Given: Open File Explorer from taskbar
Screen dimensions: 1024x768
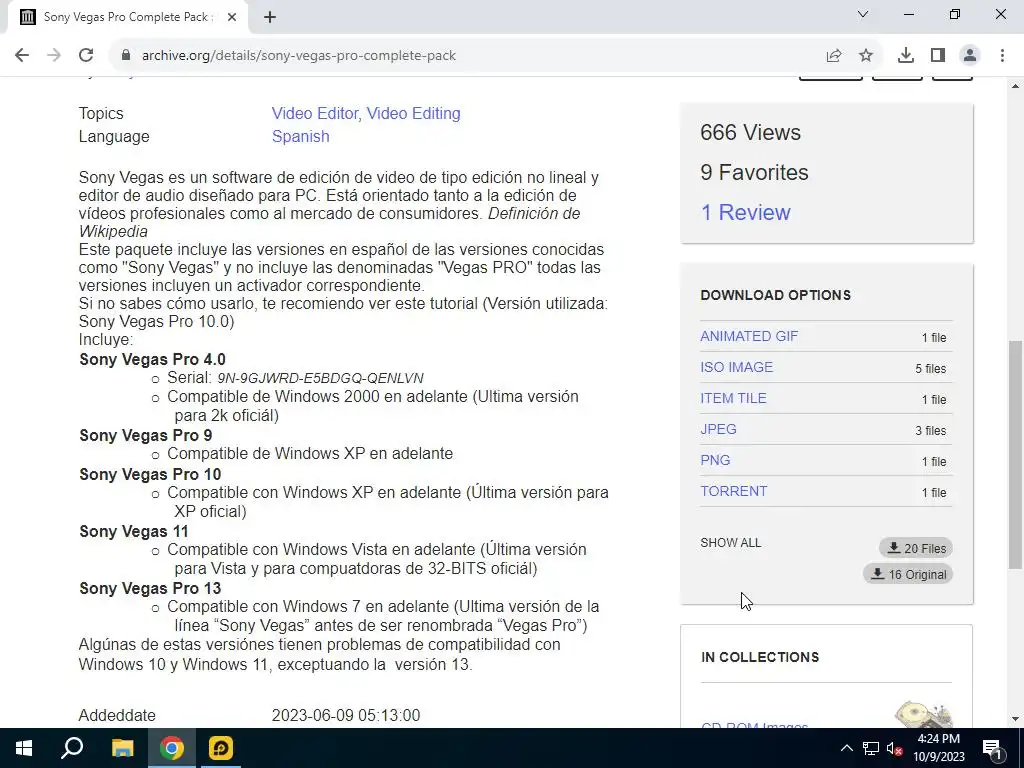Looking at the screenshot, I should 122,748.
